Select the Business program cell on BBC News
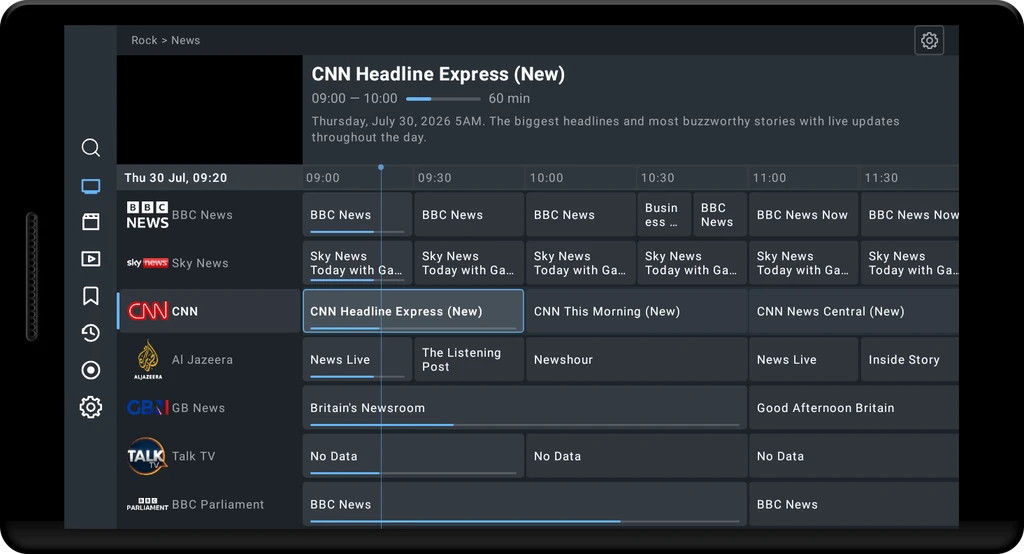Image resolution: width=1024 pixels, height=554 pixels. pos(664,214)
